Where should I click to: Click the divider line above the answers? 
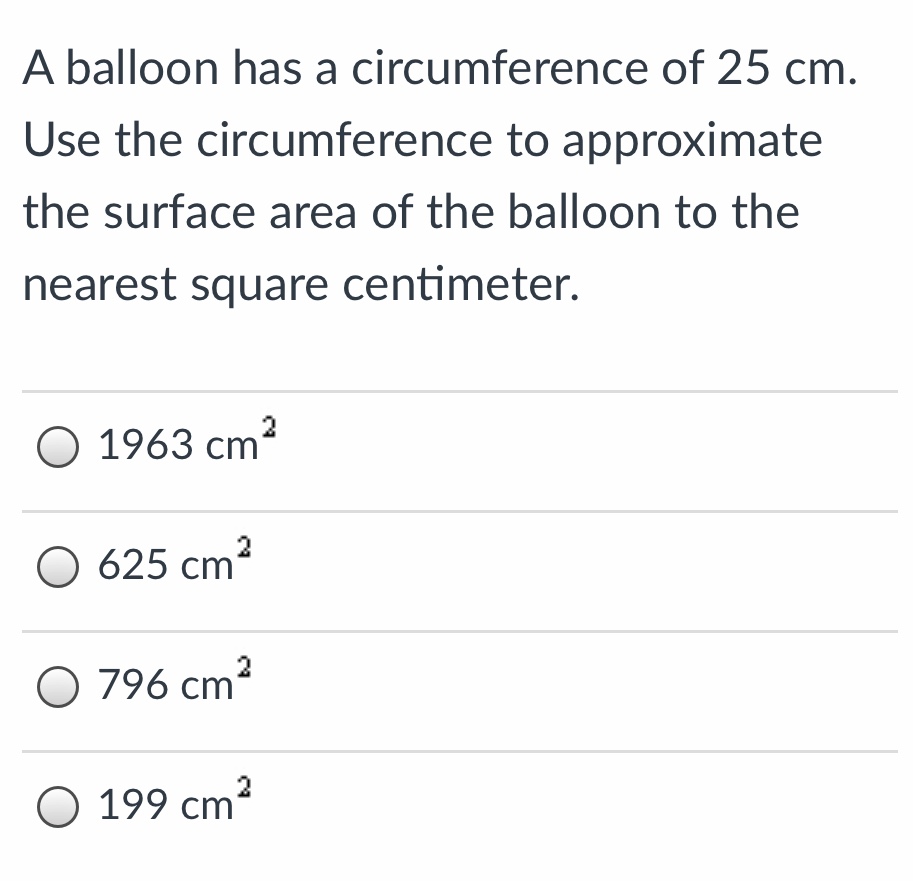(x=456, y=388)
